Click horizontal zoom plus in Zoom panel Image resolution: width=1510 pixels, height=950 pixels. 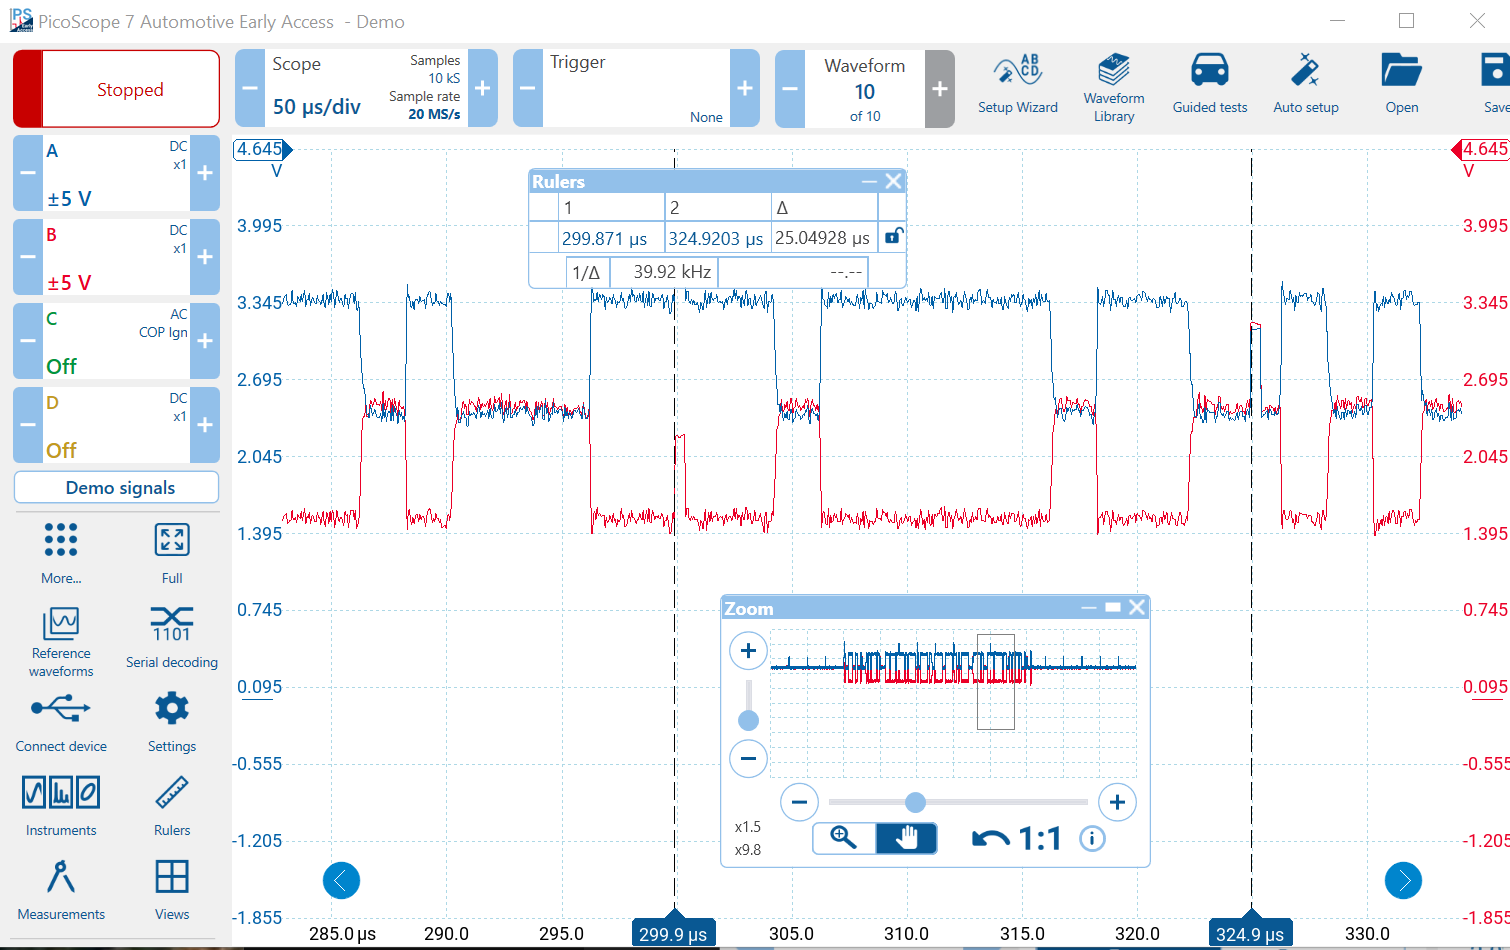(1117, 802)
